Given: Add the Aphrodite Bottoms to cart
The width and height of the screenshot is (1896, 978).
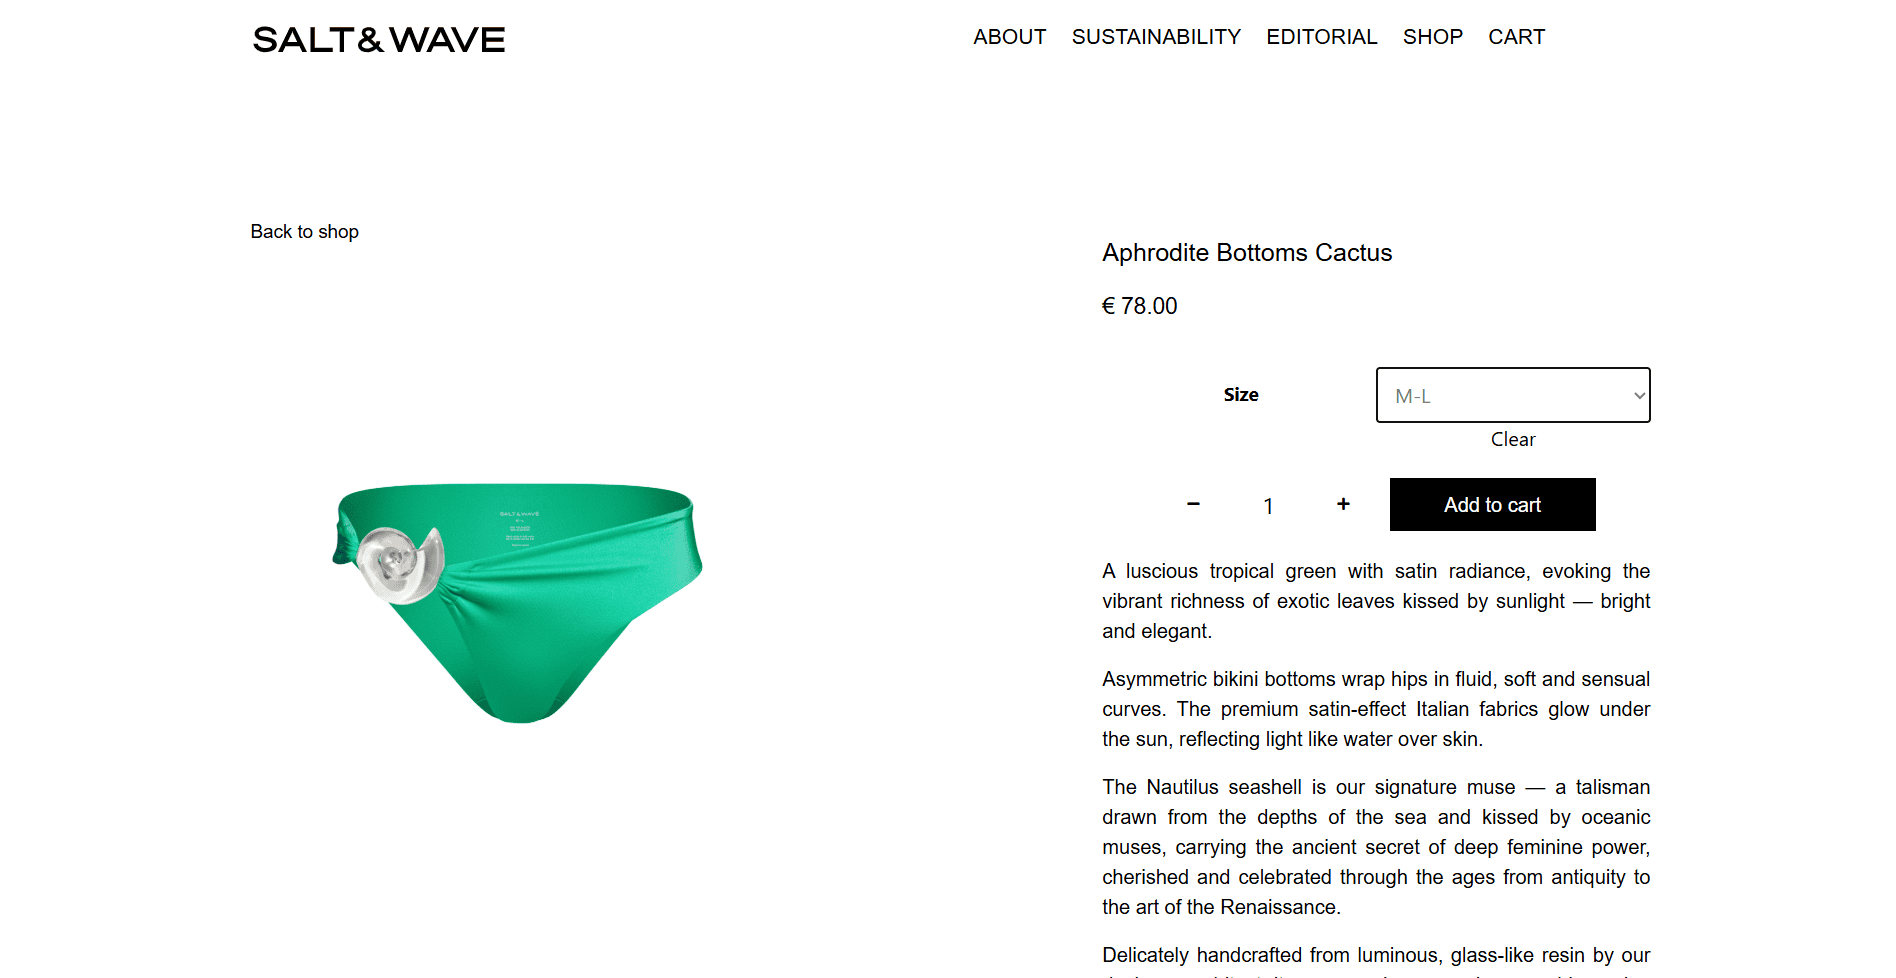Looking at the screenshot, I should (x=1492, y=504).
